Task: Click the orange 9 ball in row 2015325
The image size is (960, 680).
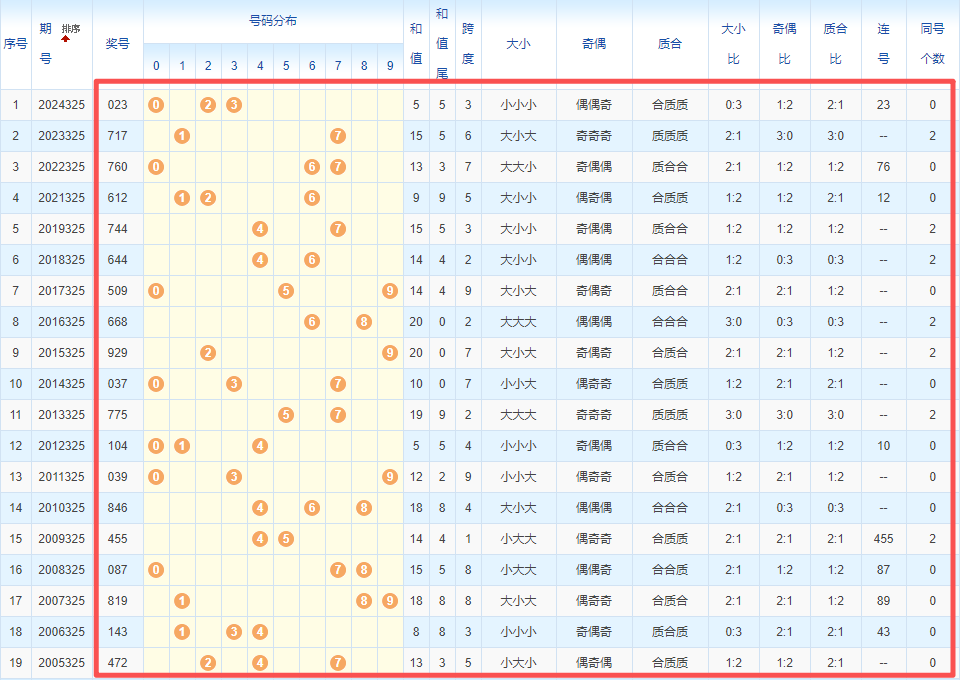Action: click(x=390, y=353)
